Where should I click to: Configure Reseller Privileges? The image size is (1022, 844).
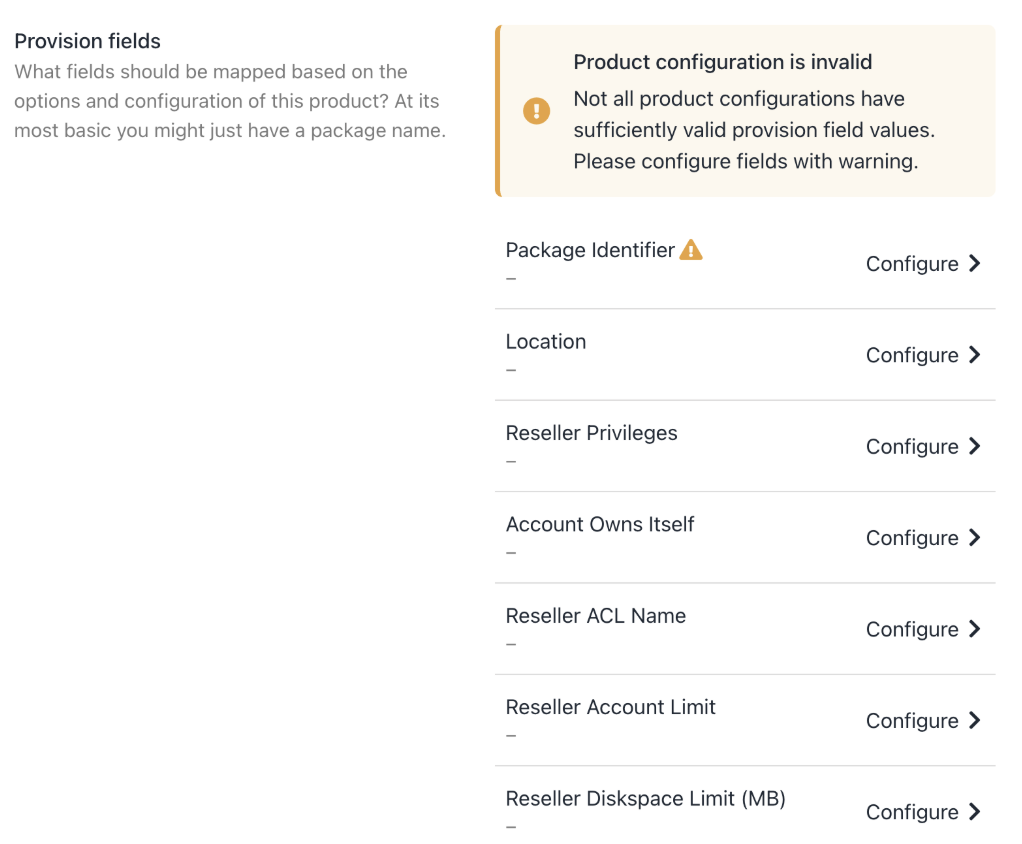pyautogui.click(x=912, y=447)
